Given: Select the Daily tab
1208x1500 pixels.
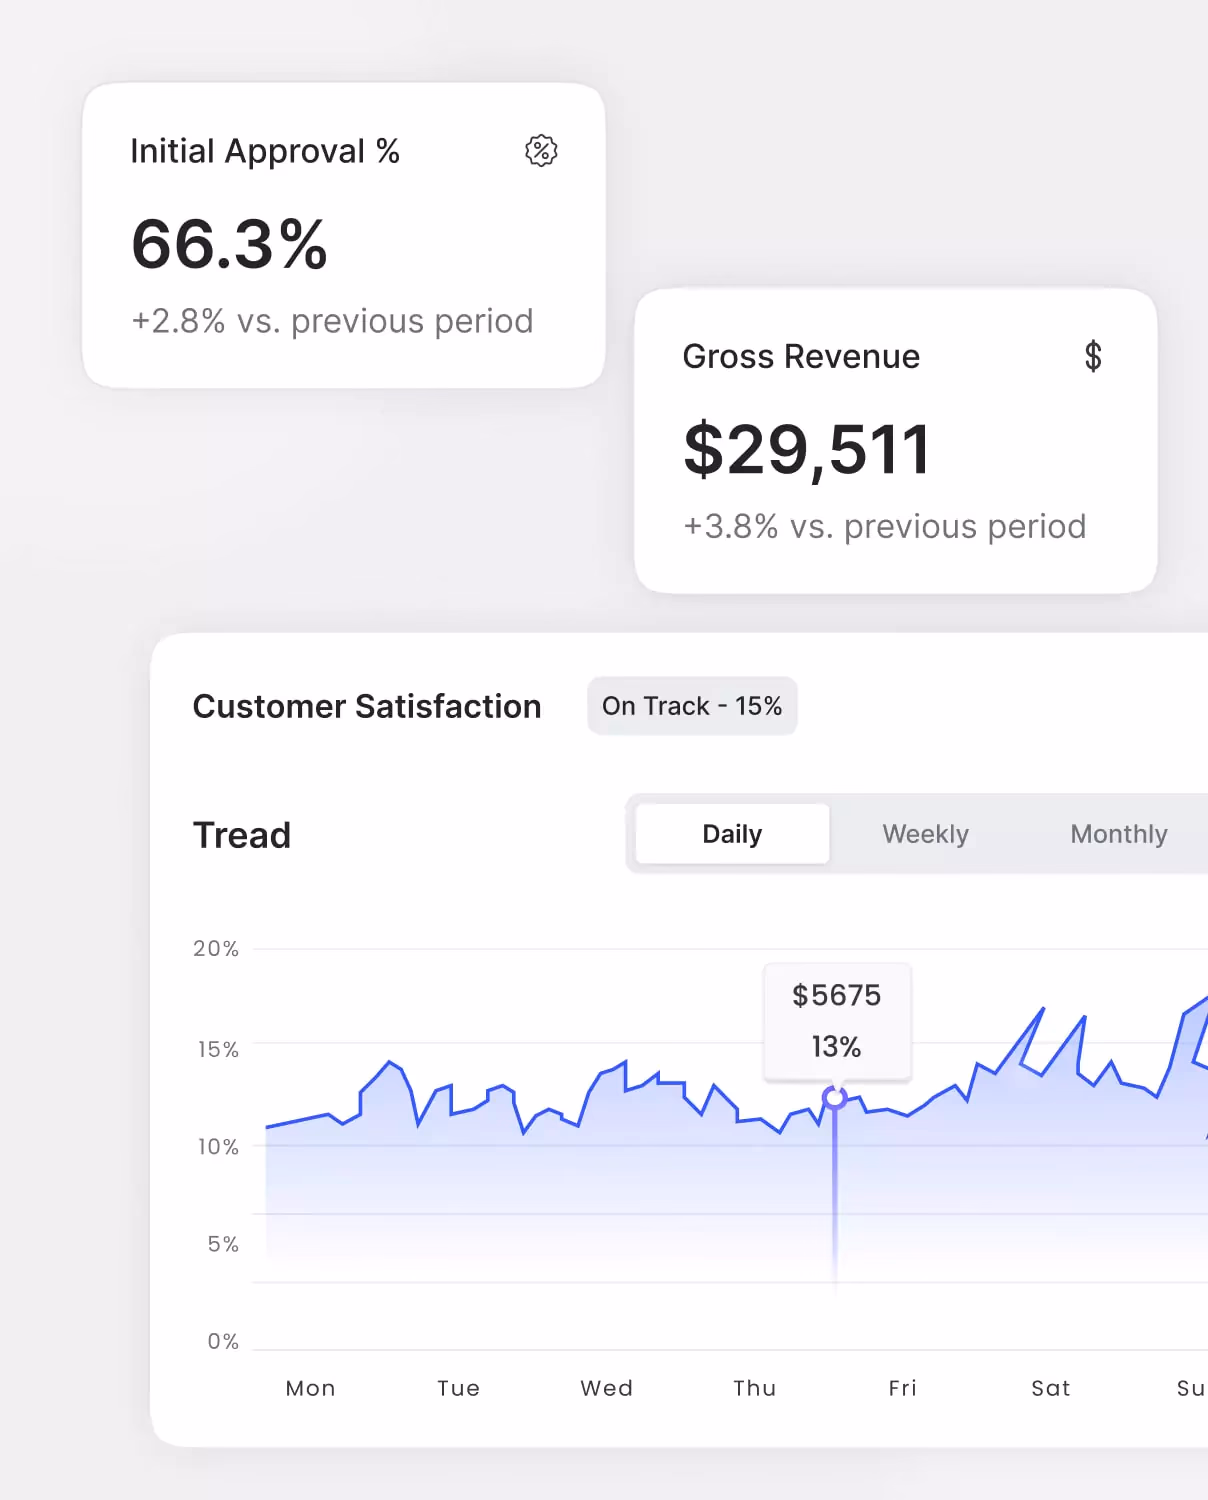Looking at the screenshot, I should 732,834.
